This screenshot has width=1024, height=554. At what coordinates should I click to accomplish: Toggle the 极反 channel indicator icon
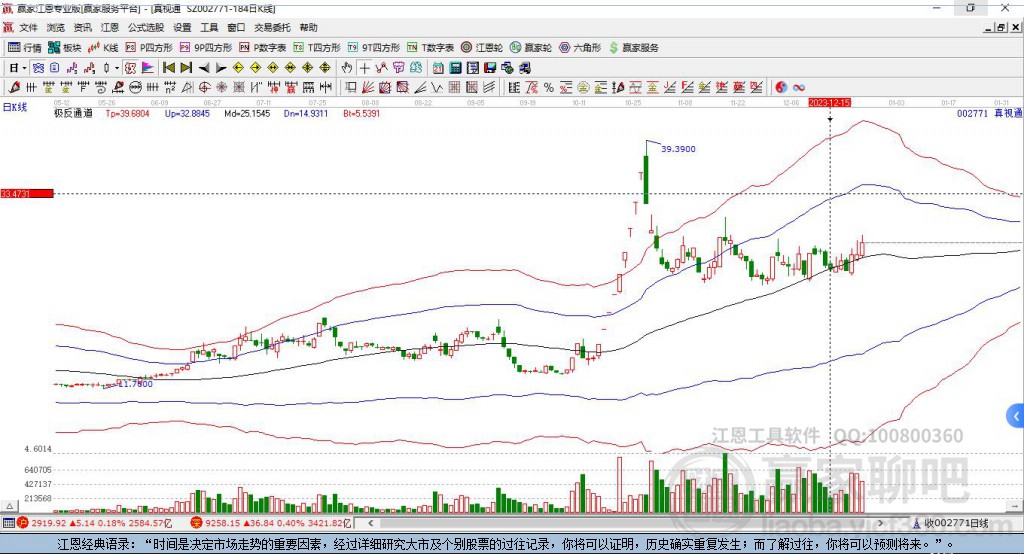(x=131, y=68)
